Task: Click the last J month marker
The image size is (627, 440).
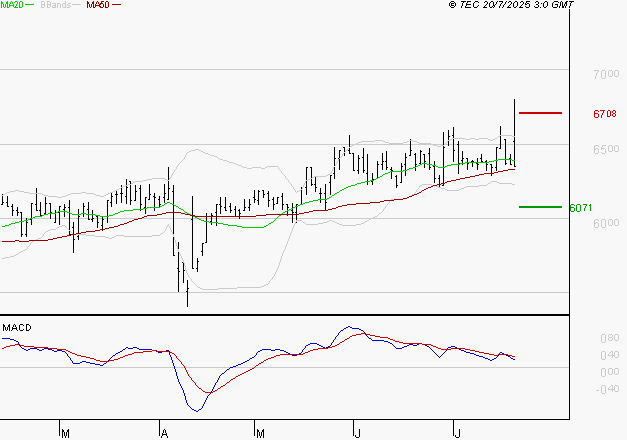Action: point(456,433)
